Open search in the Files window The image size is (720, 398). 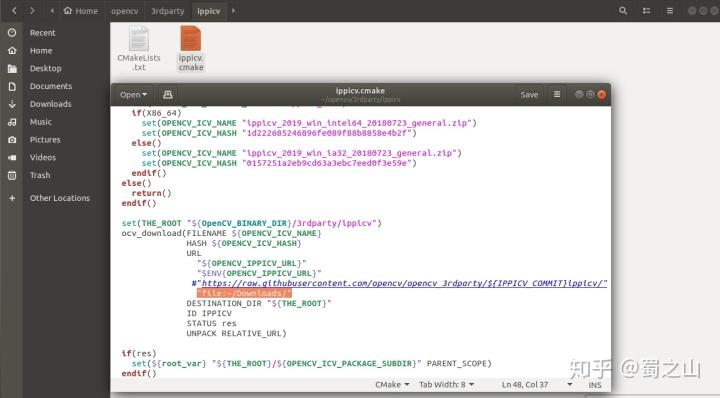623,11
